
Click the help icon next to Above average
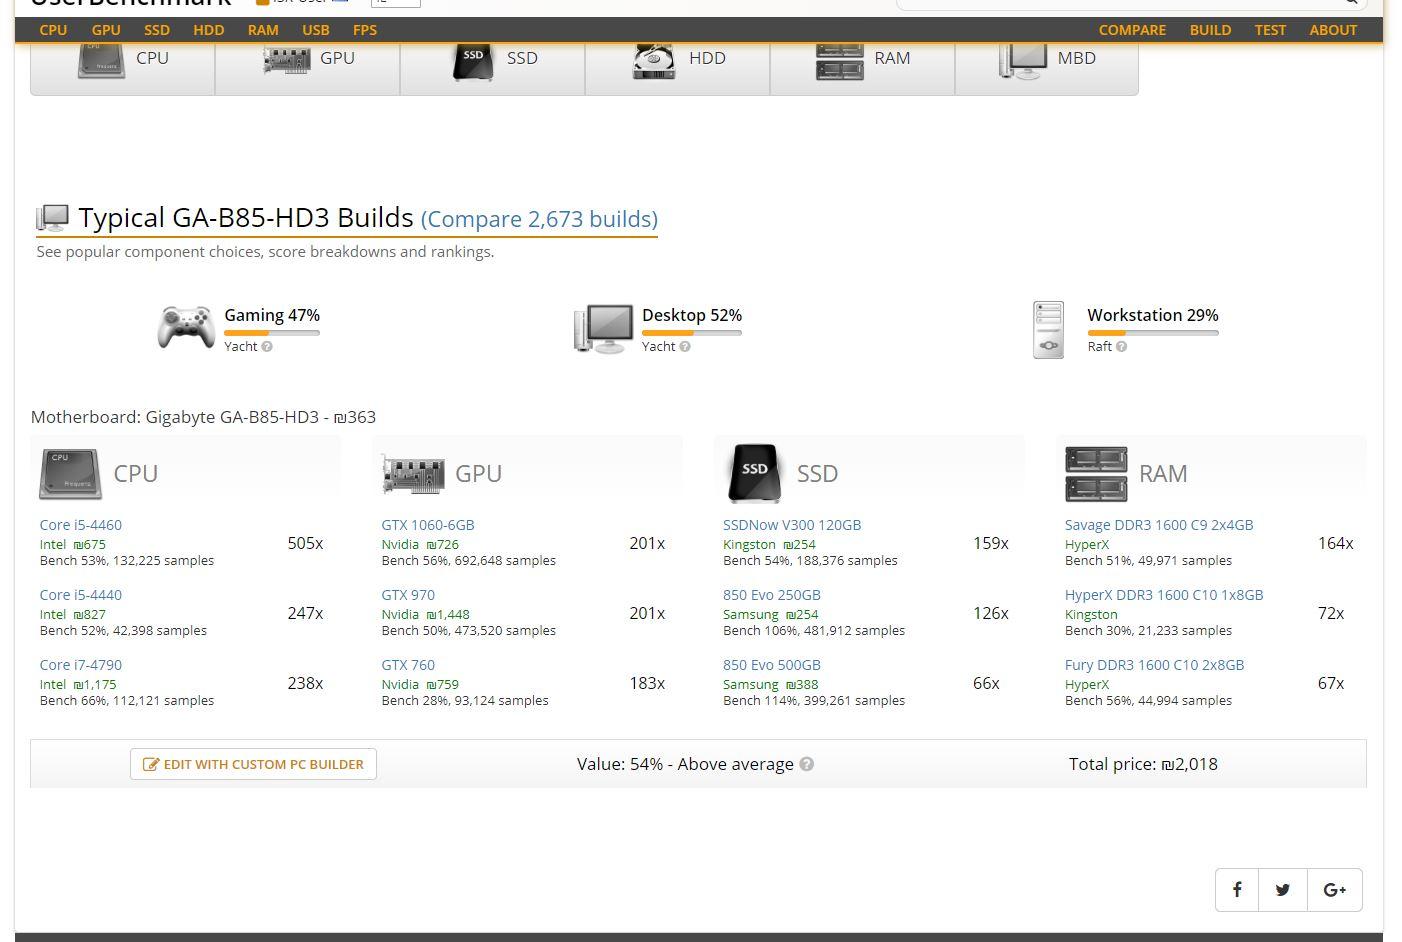tap(807, 764)
